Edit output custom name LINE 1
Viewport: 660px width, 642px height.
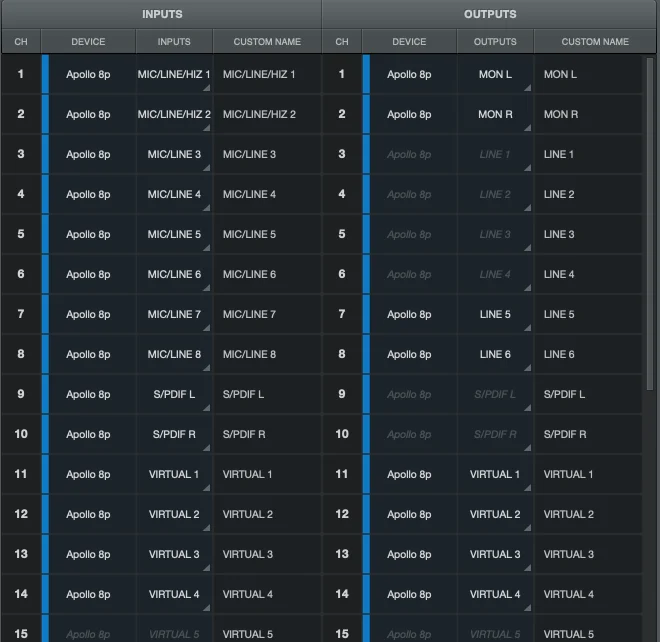(588, 154)
